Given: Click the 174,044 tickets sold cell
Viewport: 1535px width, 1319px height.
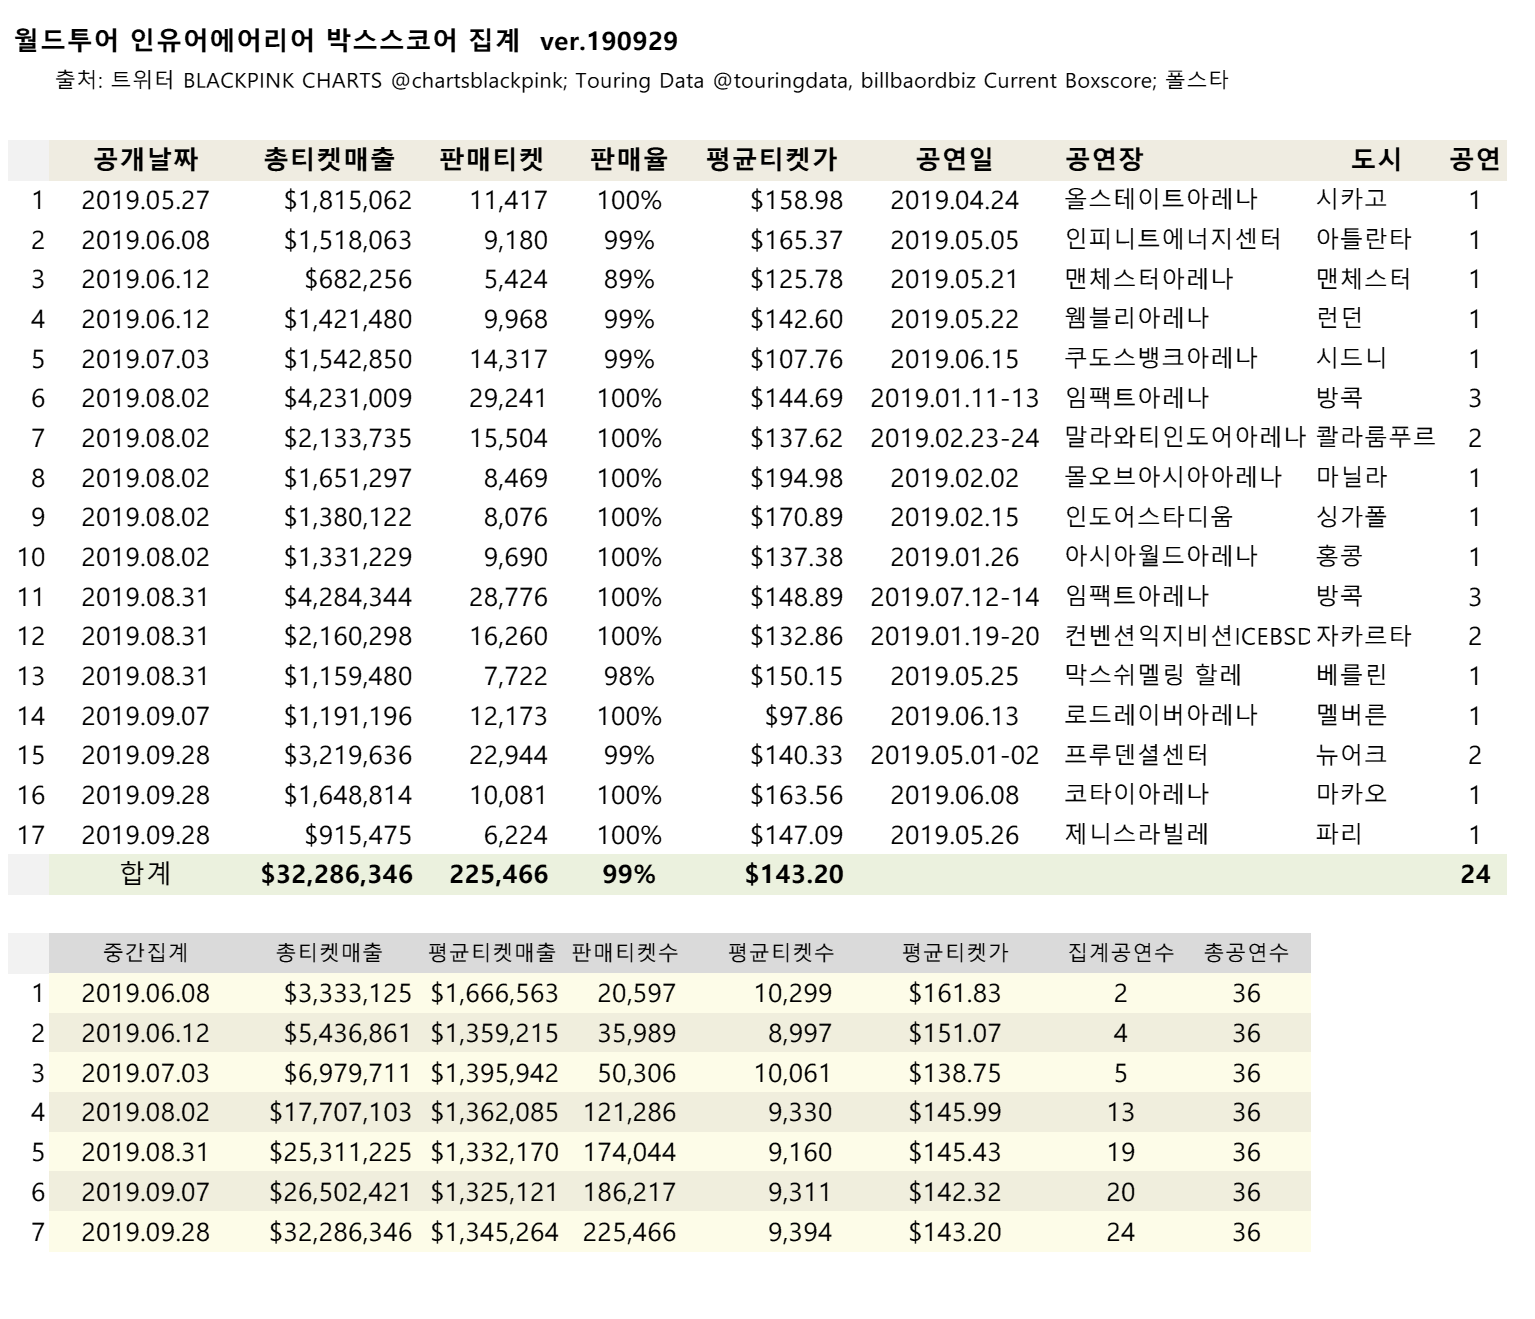Looking at the screenshot, I should click(630, 1152).
